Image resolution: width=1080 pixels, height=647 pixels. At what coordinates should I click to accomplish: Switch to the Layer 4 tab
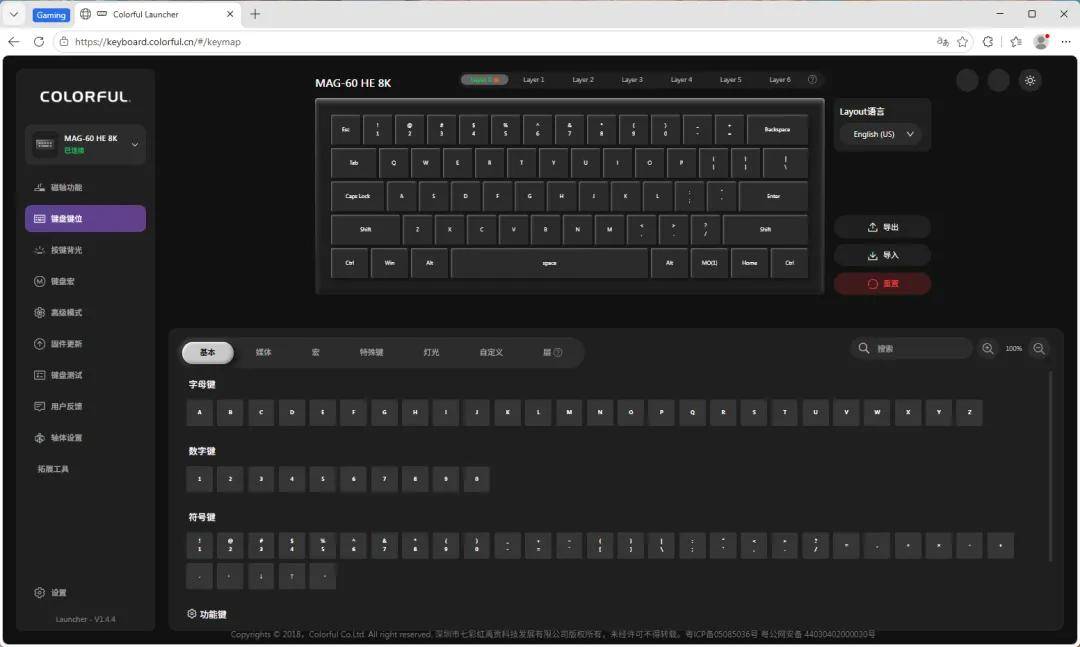[681, 80]
